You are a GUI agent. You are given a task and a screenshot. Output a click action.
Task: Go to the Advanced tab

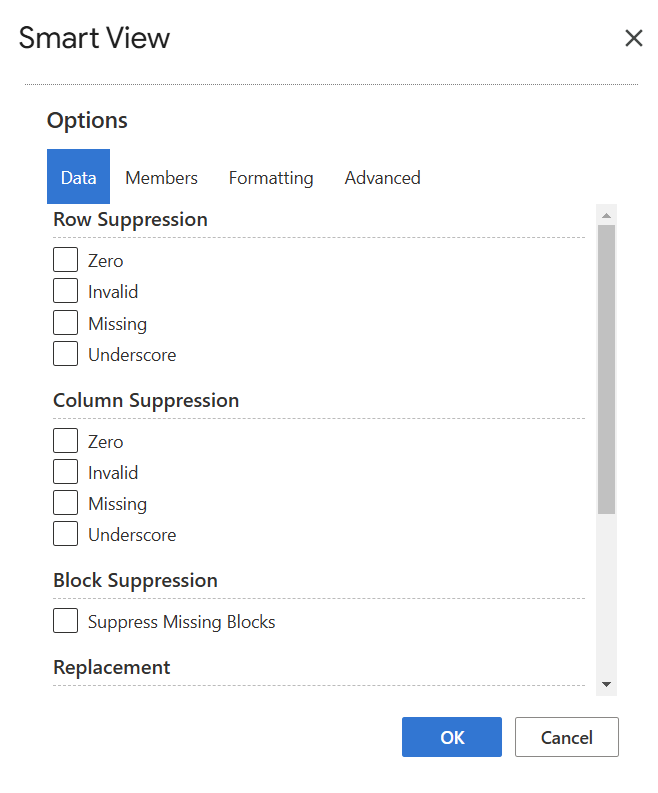[x=382, y=178]
